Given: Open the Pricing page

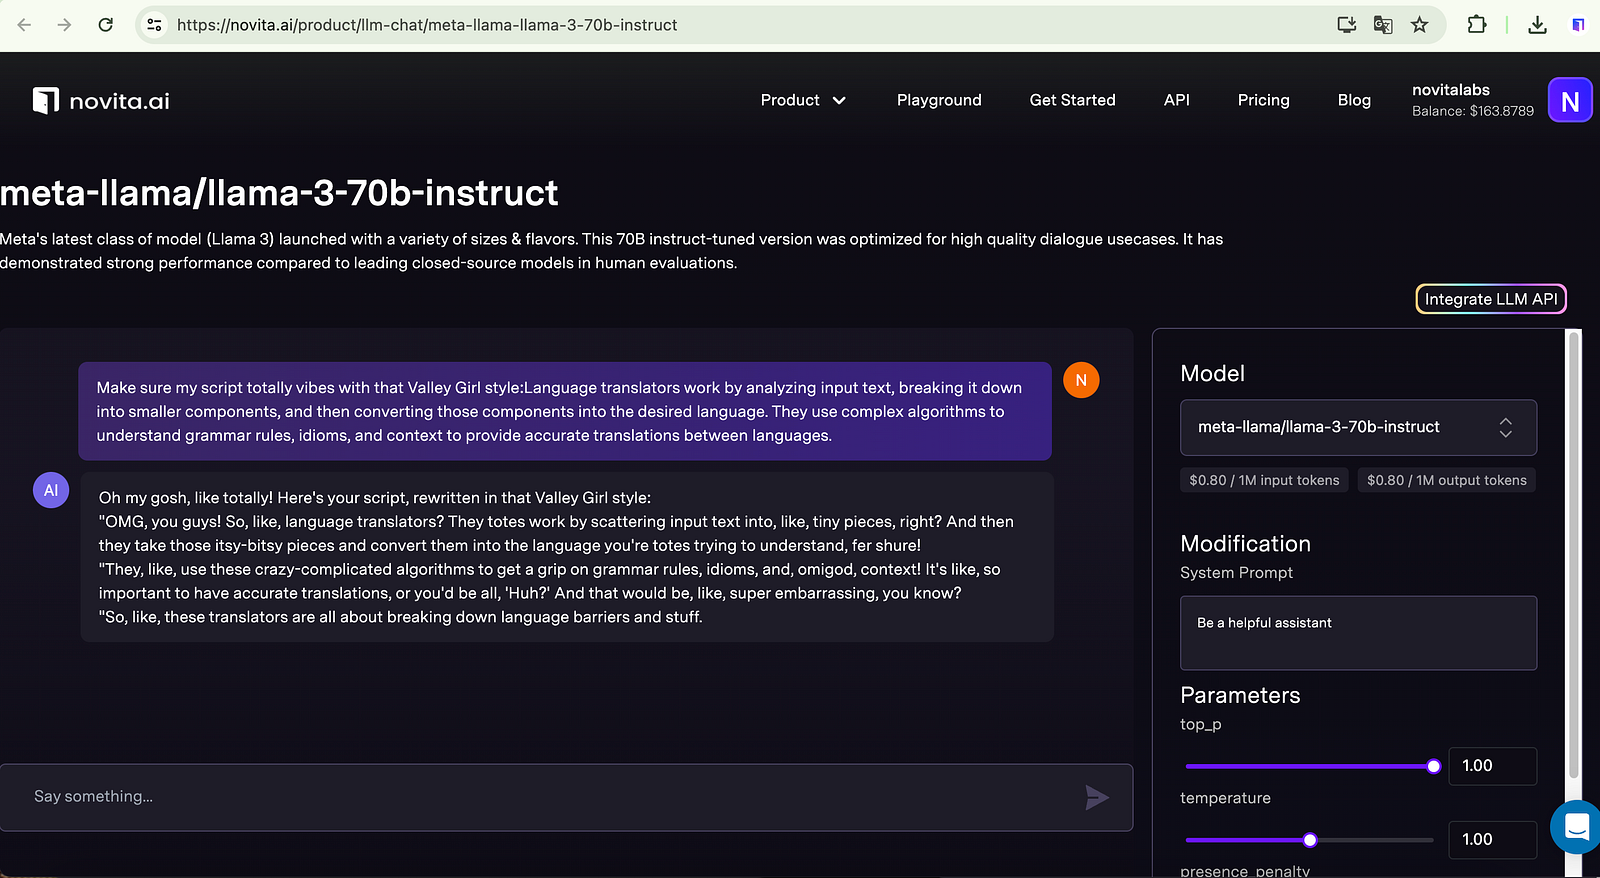Looking at the screenshot, I should (x=1263, y=100).
